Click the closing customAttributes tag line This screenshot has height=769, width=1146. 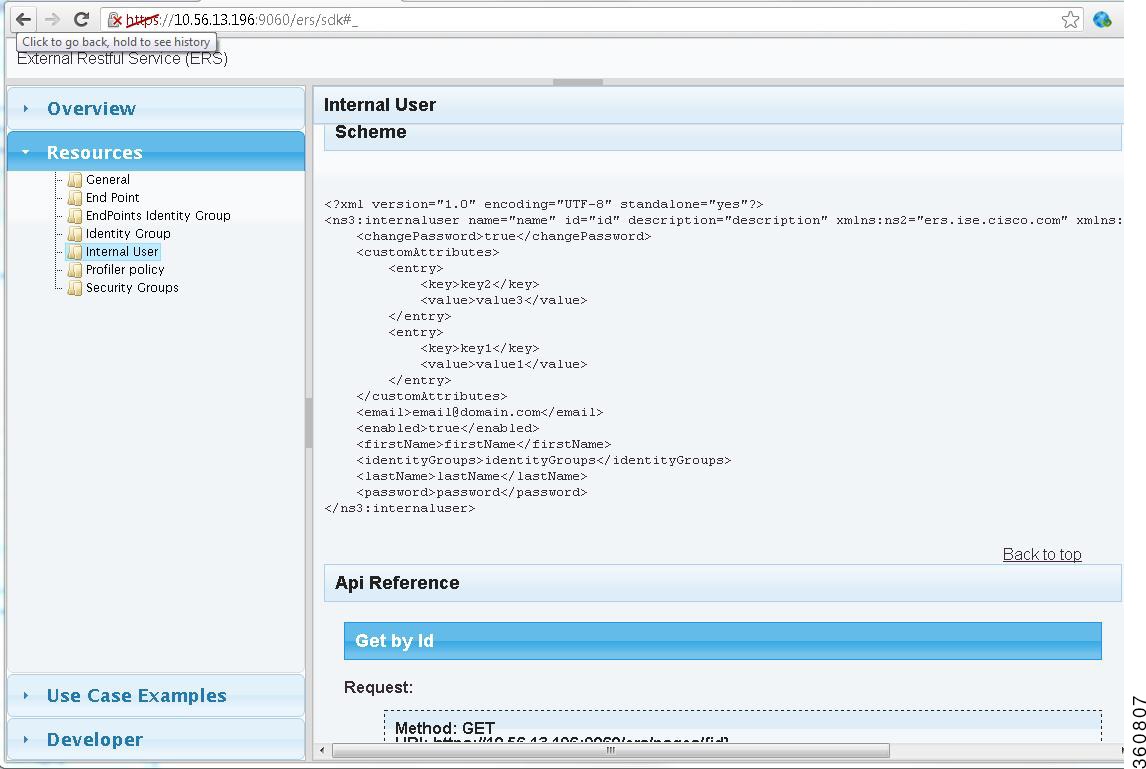(x=431, y=396)
